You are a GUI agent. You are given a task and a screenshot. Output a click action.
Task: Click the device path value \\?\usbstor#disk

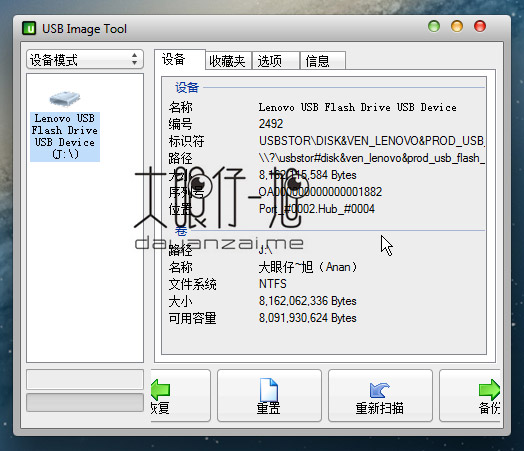[x=371, y=158]
